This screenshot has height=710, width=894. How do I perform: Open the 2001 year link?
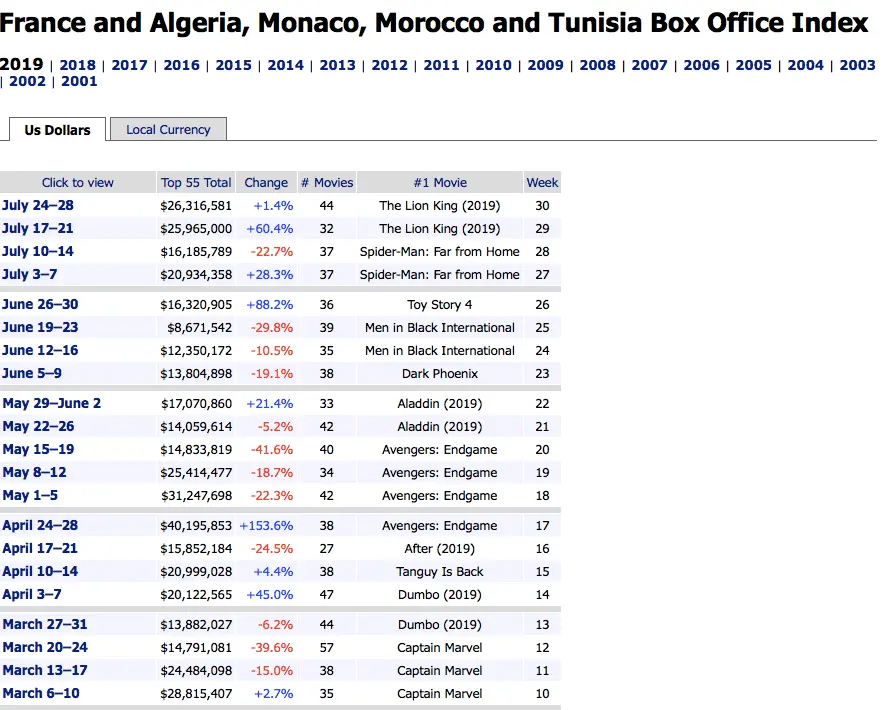tap(79, 82)
